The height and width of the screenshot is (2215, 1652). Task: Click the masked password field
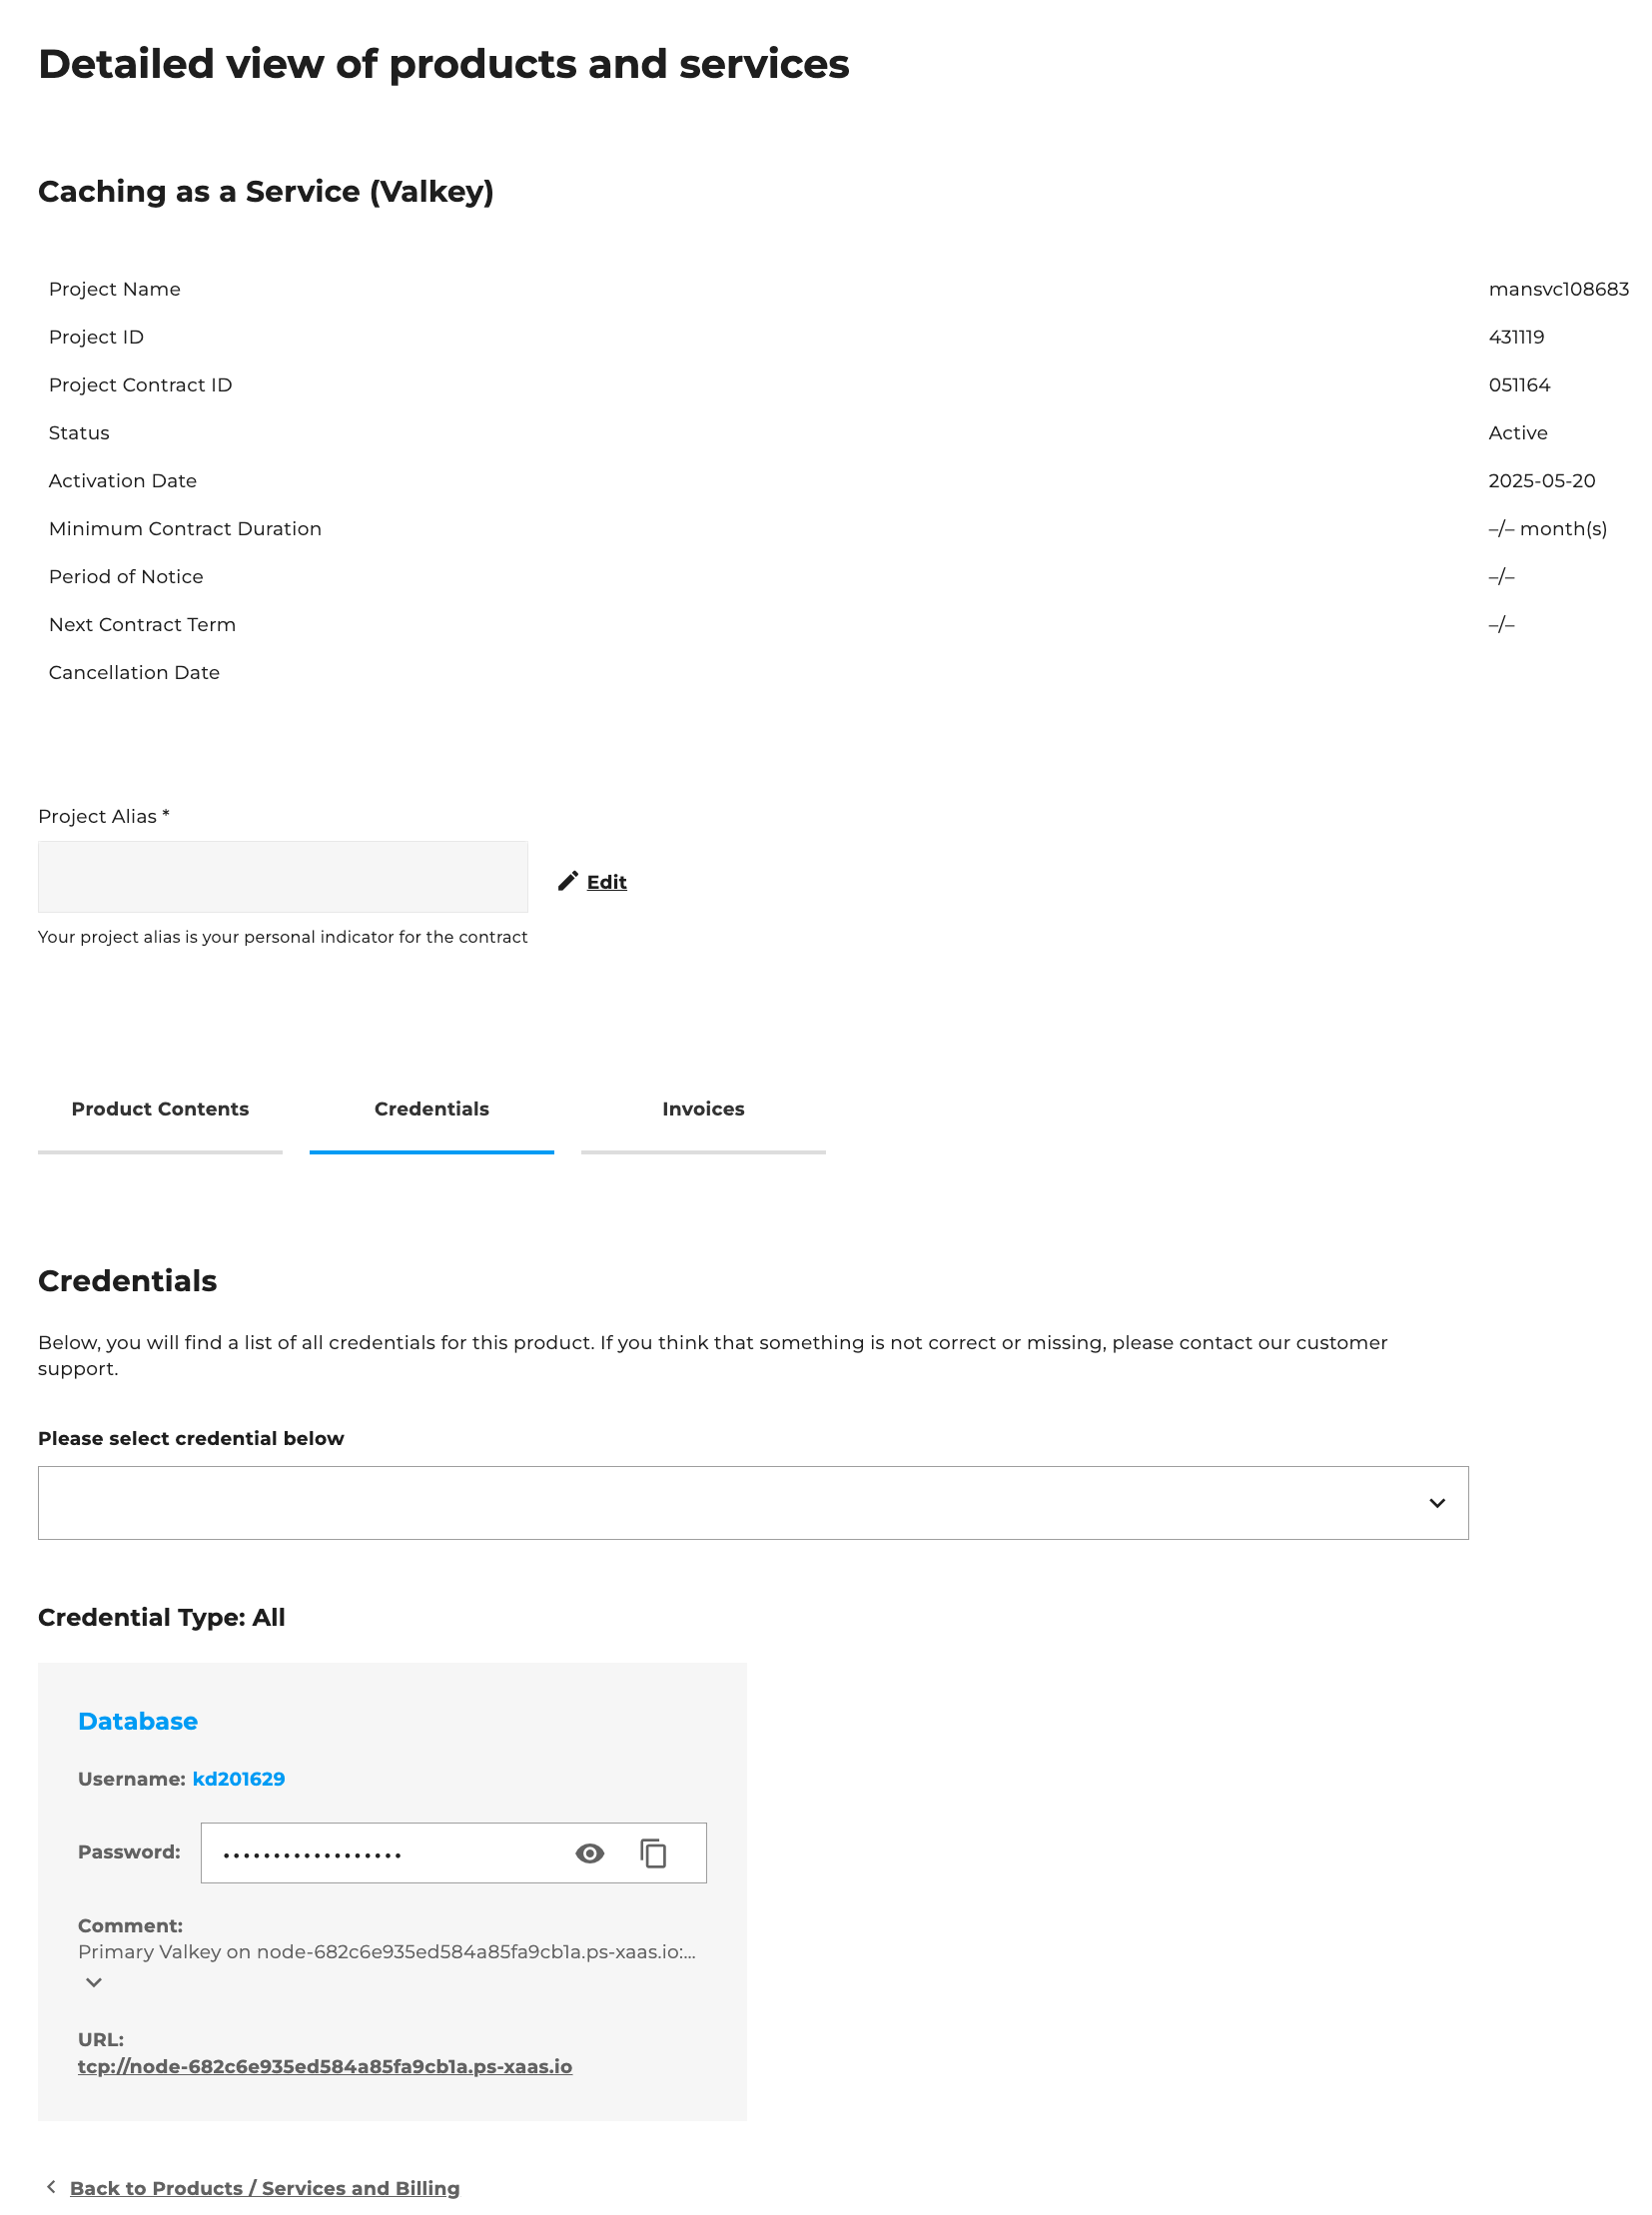pyautogui.click(x=453, y=1853)
